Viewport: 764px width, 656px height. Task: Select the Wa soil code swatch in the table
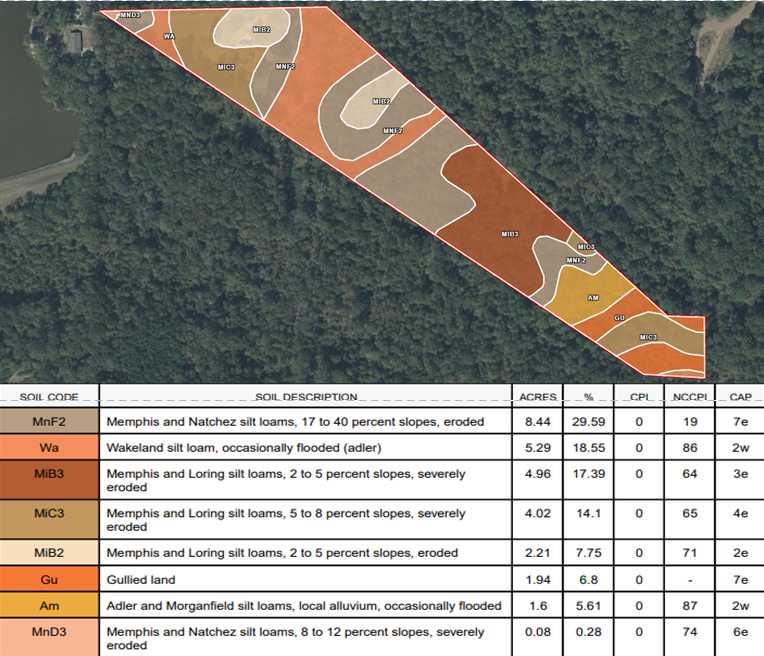[x=49, y=447]
